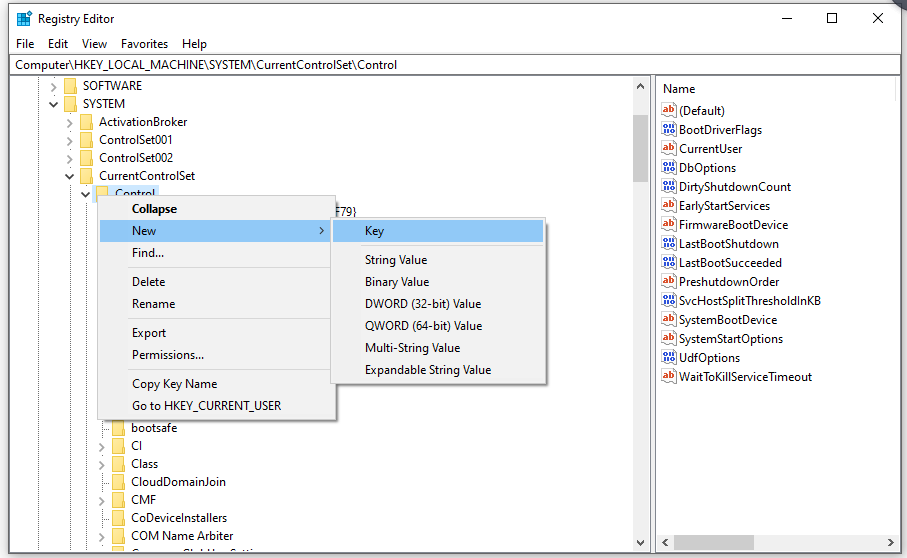Choose Multi-String Value
The image size is (907, 558).
438,348
